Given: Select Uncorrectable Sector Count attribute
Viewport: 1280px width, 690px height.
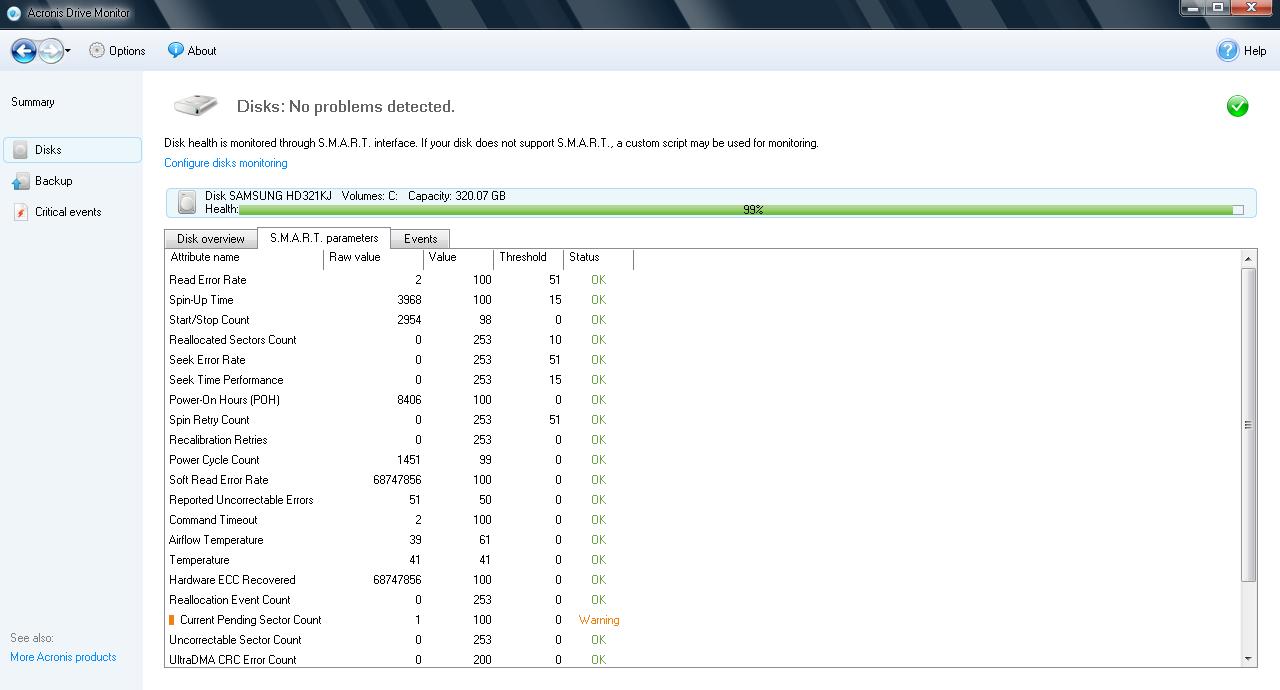Looking at the screenshot, I should point(235,640).
